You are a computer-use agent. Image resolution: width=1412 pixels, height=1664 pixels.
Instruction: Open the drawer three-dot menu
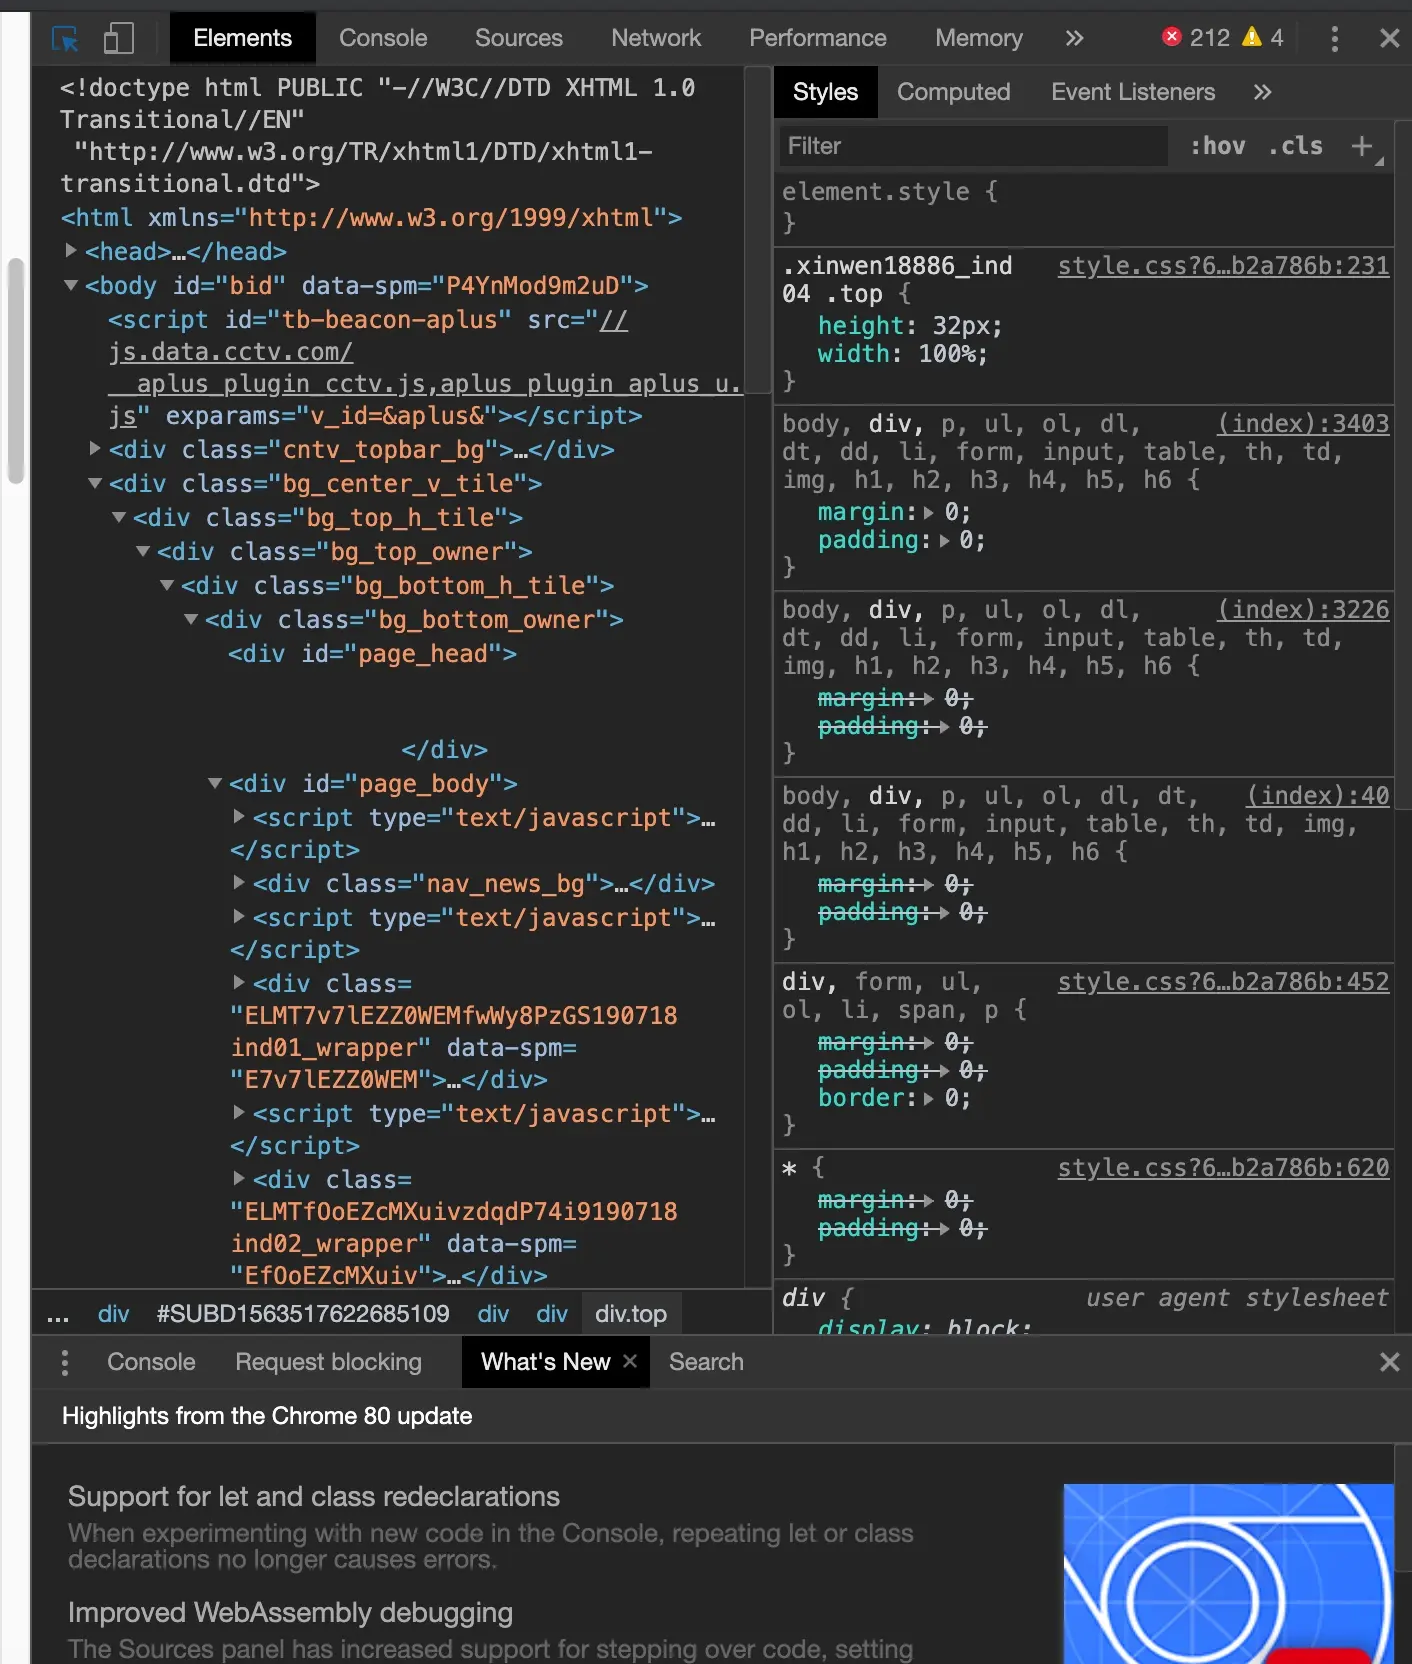65,1362
